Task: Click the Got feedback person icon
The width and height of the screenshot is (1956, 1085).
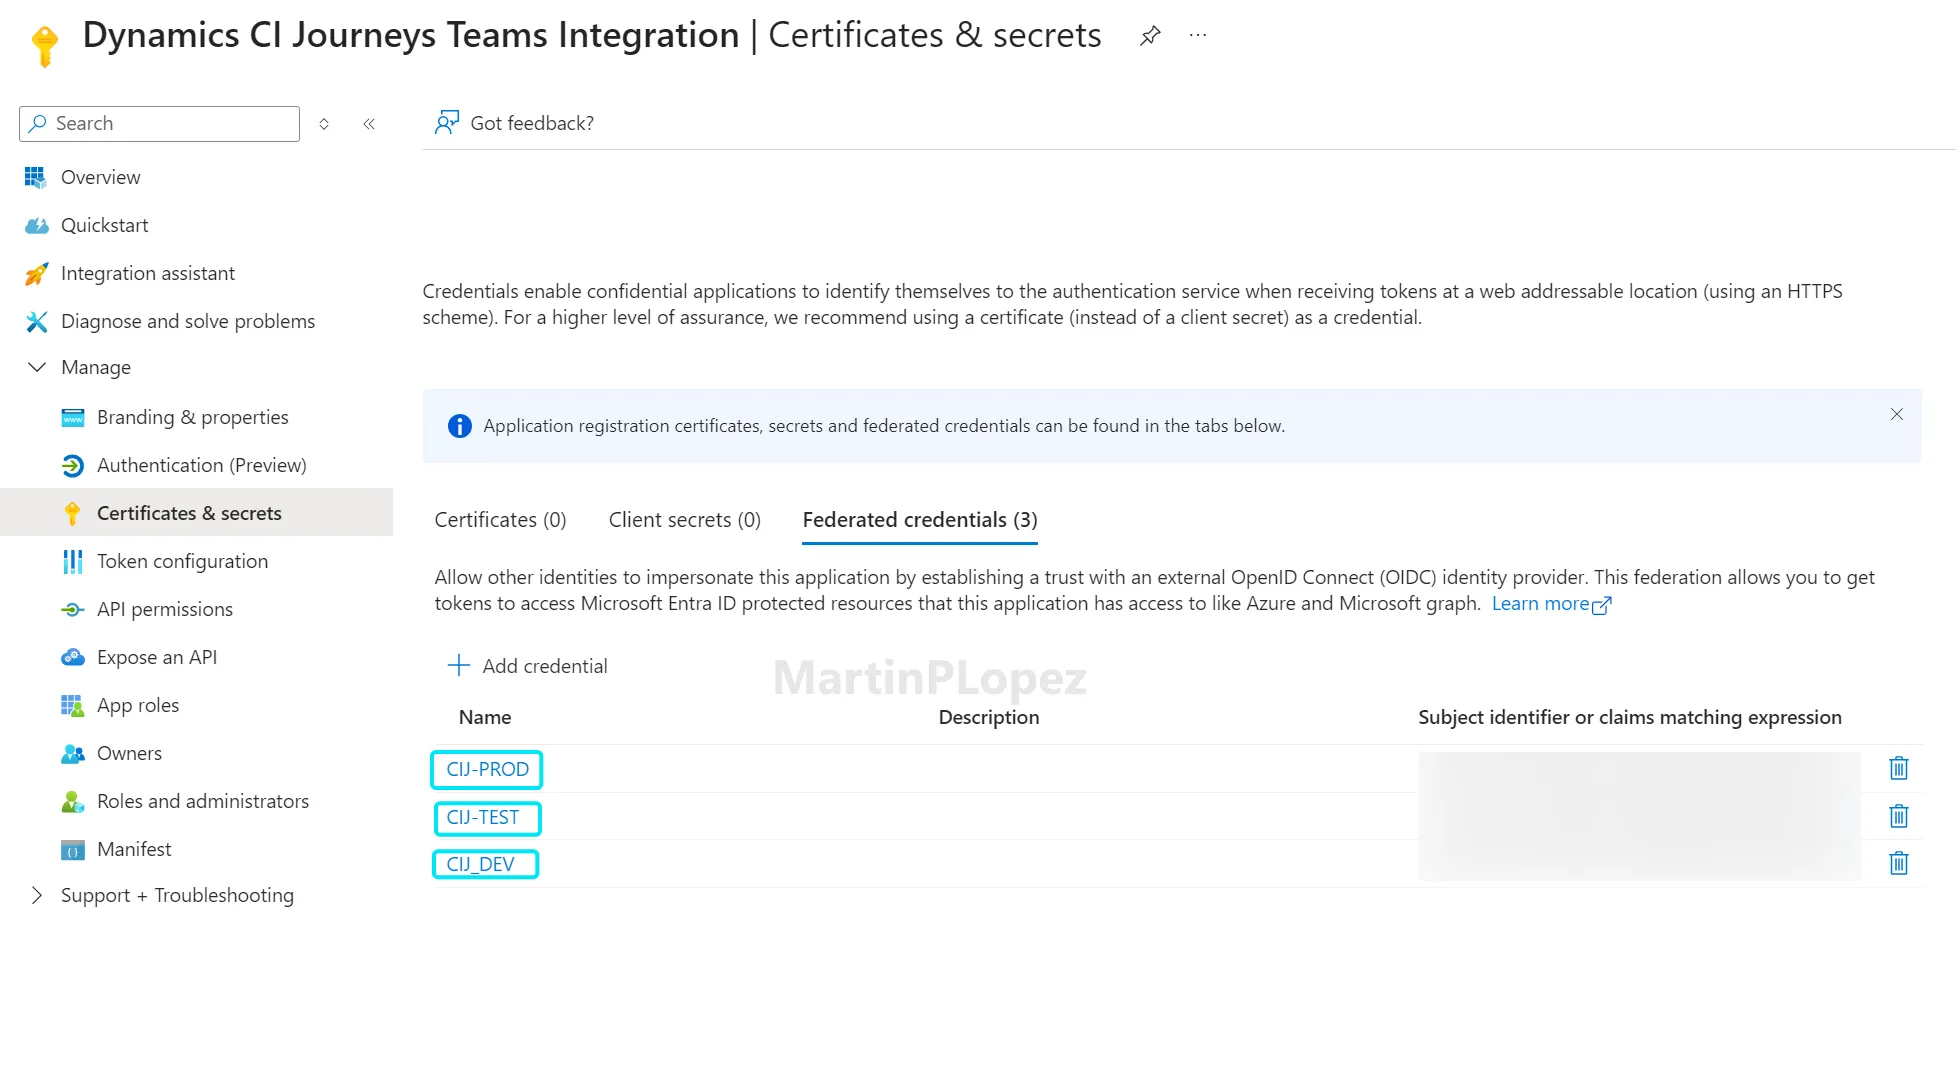Action: pyautogui.click(x=447, y=123)
